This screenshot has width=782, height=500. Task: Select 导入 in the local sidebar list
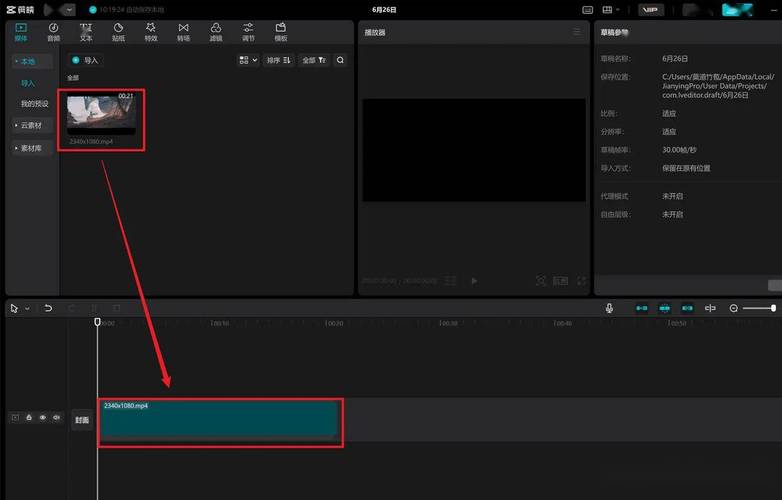28,83
